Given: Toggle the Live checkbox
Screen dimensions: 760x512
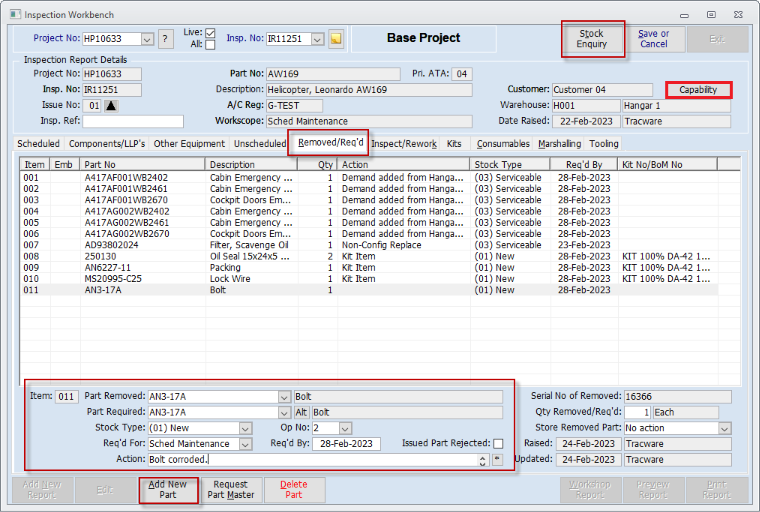Looking at the screenshot, I should [210, 33].
